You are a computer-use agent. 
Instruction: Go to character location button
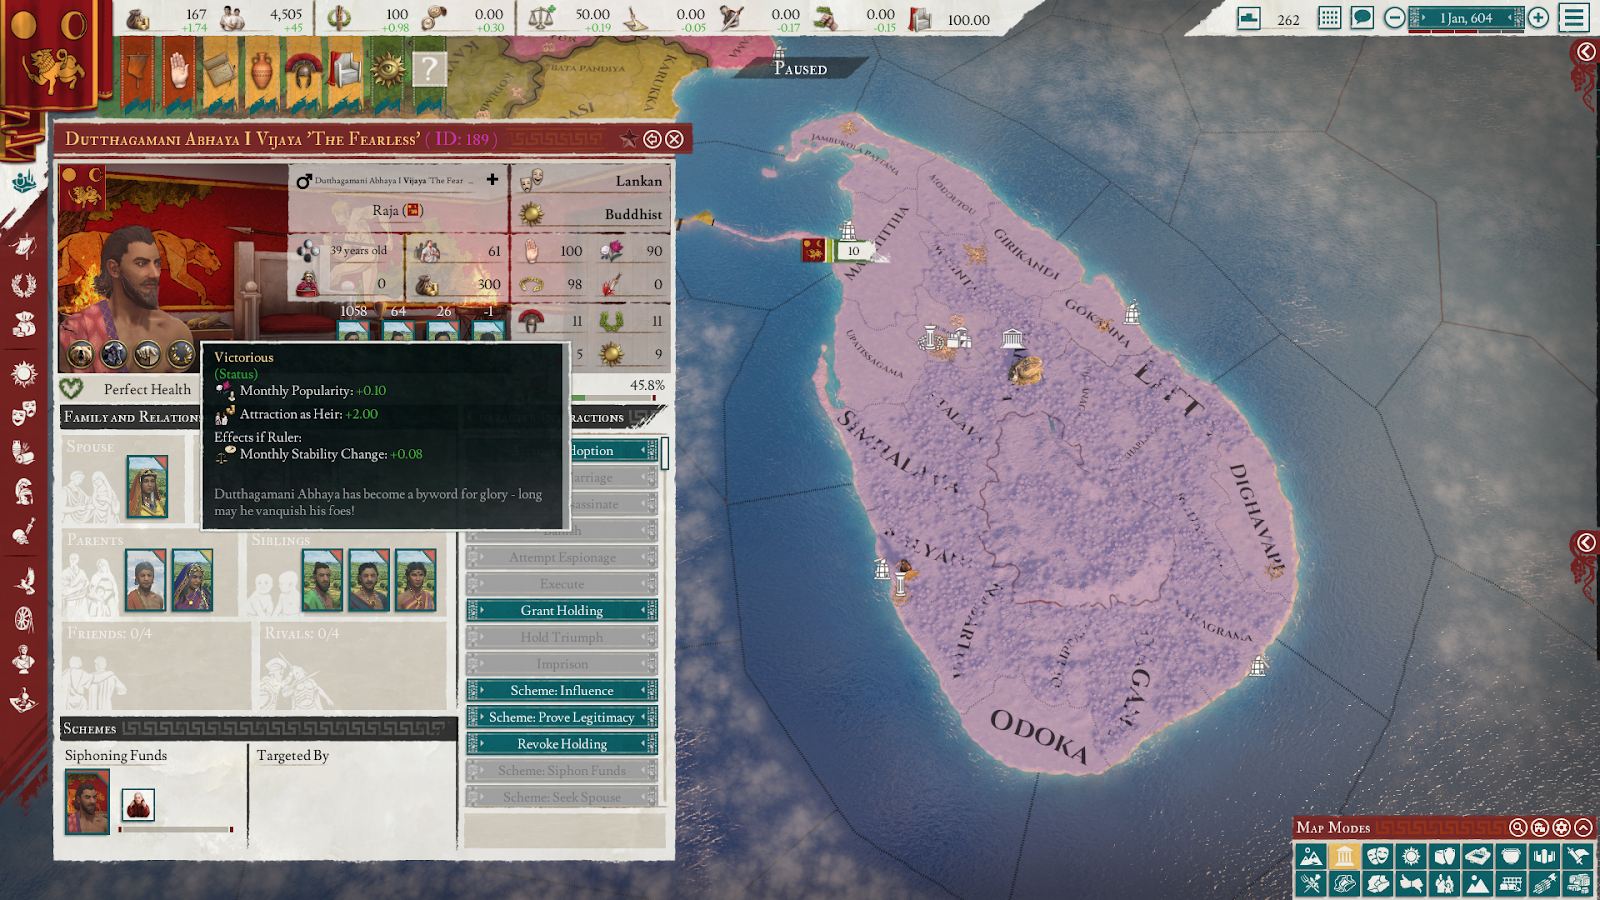[652, 139]
